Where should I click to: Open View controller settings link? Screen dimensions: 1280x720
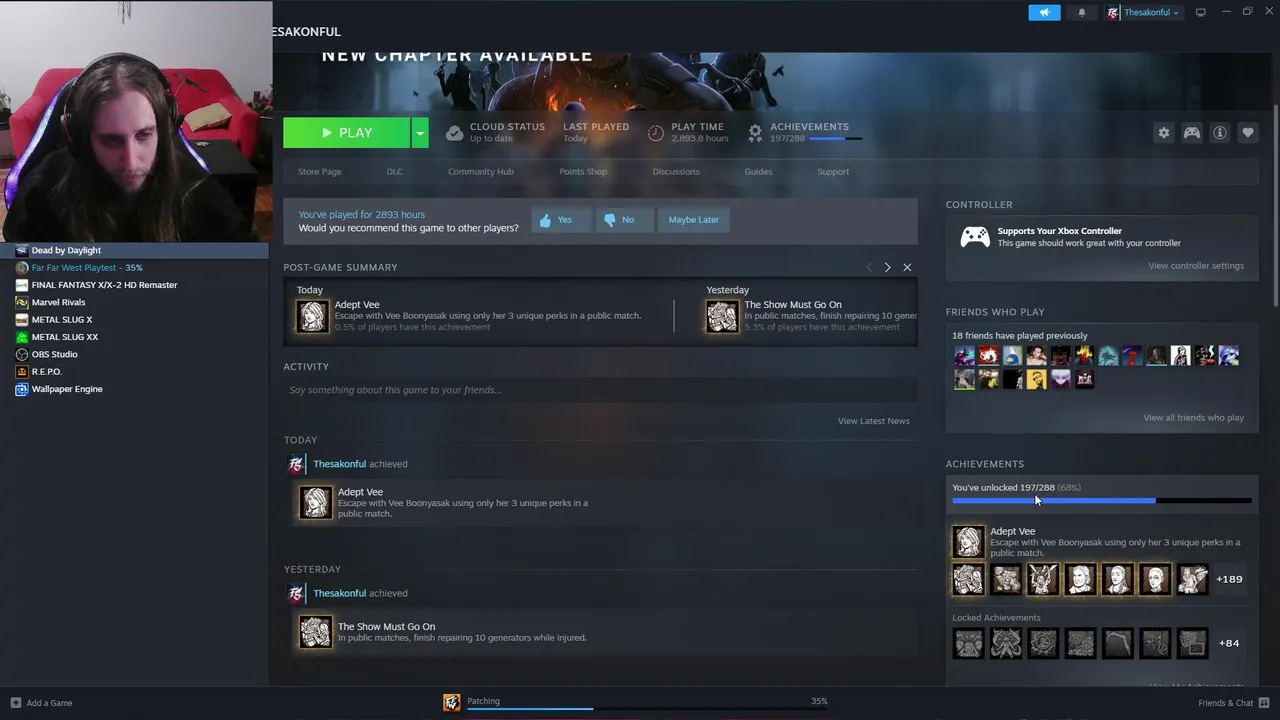click(1196, 266)
